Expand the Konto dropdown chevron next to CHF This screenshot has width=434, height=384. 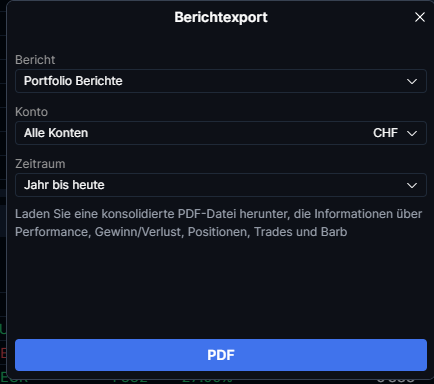[x=412, y=133]
